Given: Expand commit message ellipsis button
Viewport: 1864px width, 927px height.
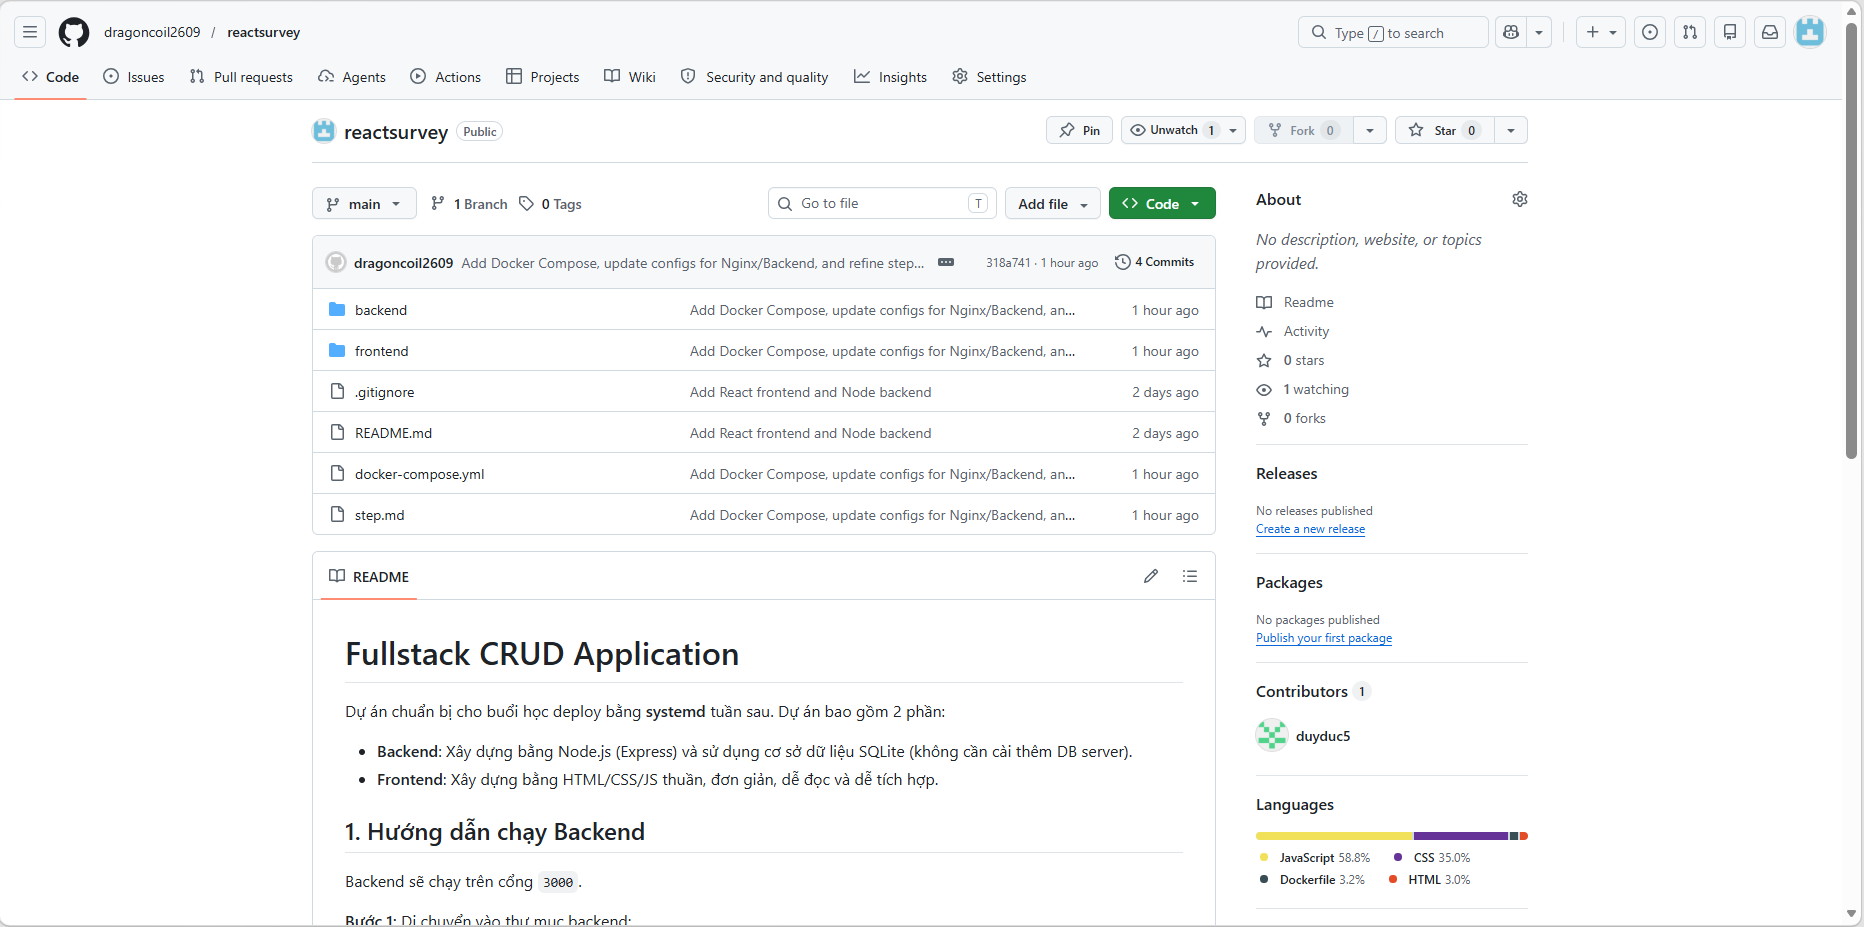Looking at the screenshot, I should click(x=946, y=262).
